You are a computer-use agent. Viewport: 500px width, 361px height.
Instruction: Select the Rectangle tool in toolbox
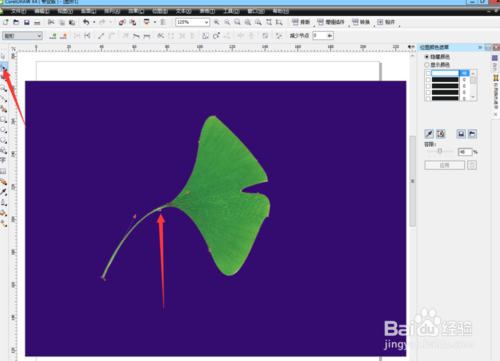3,119
